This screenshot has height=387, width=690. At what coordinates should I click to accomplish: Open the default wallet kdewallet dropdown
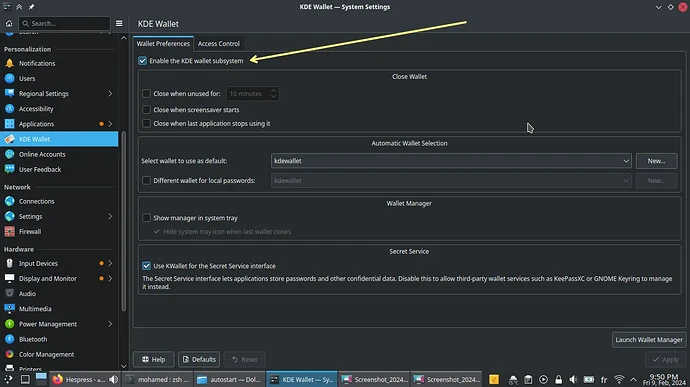click(x=451, y=161)
